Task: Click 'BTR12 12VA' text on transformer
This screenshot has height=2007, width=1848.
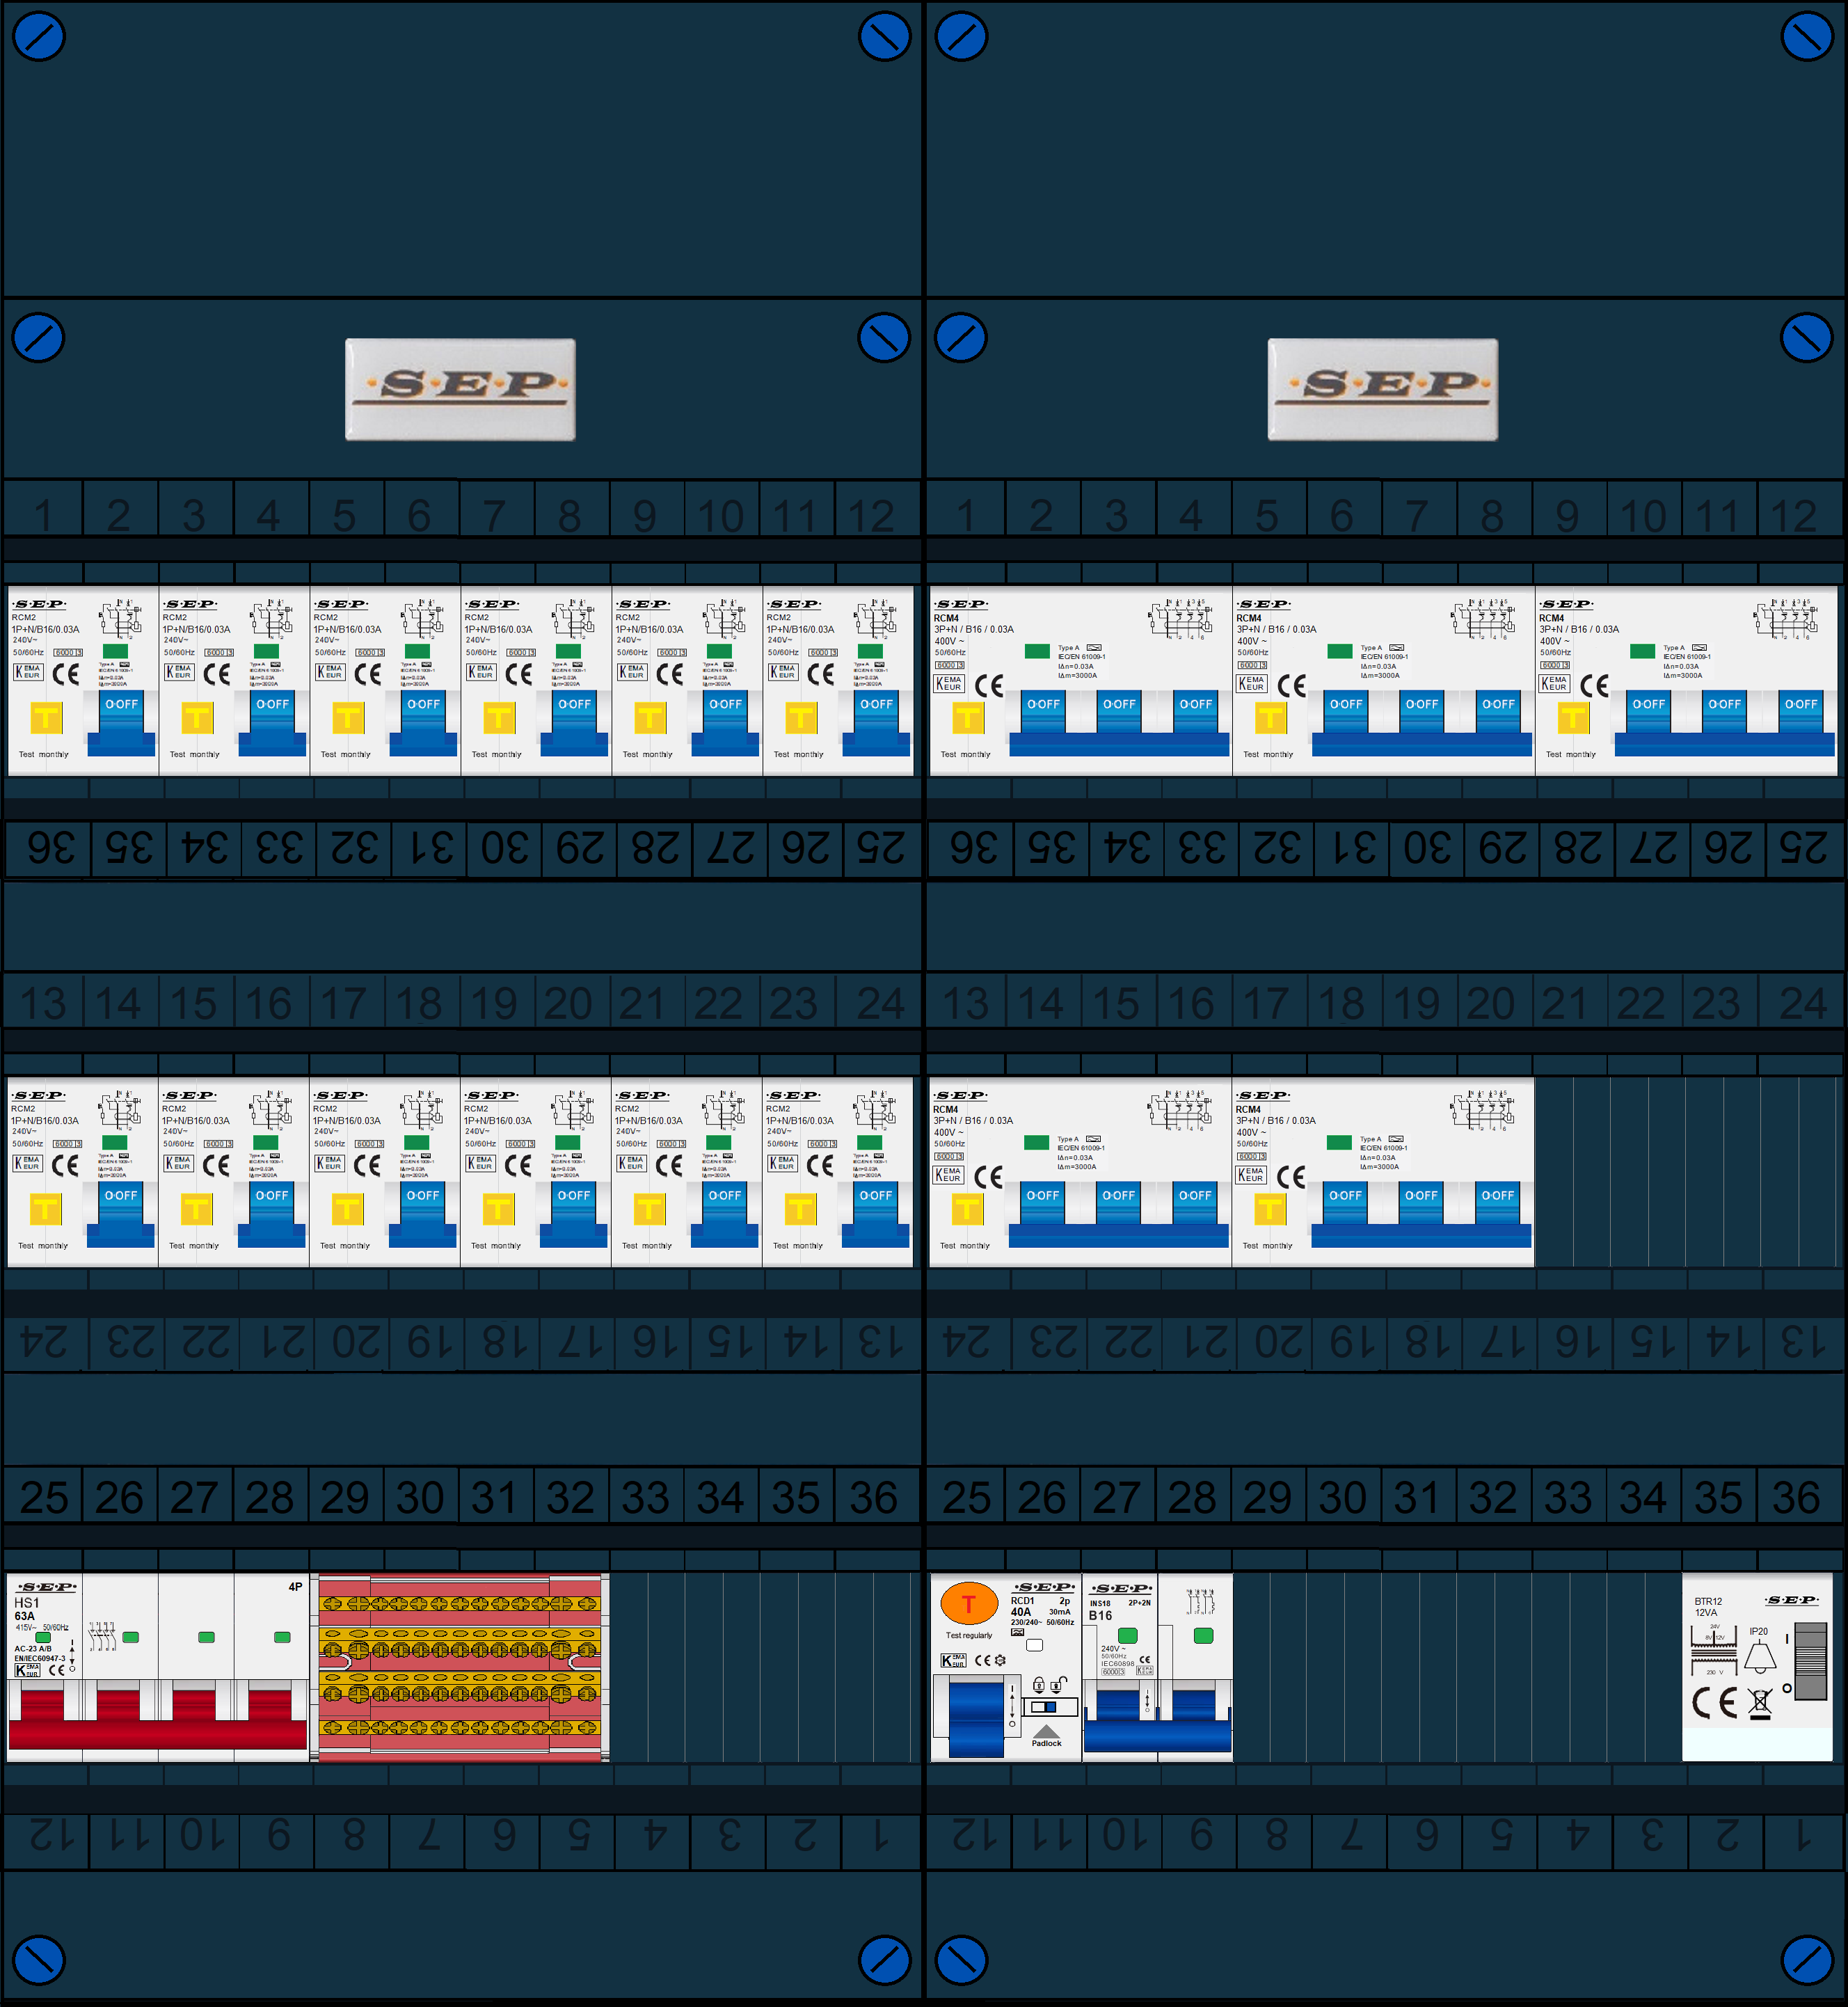Action: click(x=1708, y=1607)
